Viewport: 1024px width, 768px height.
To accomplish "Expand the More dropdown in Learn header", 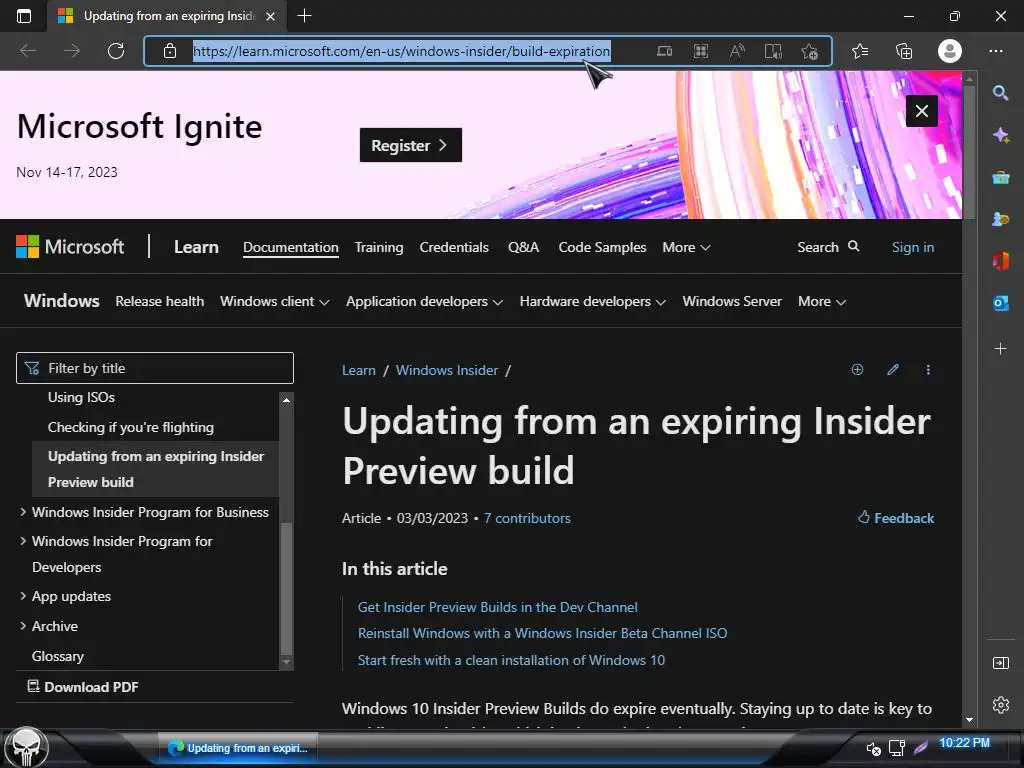I will tap(686, 248).
